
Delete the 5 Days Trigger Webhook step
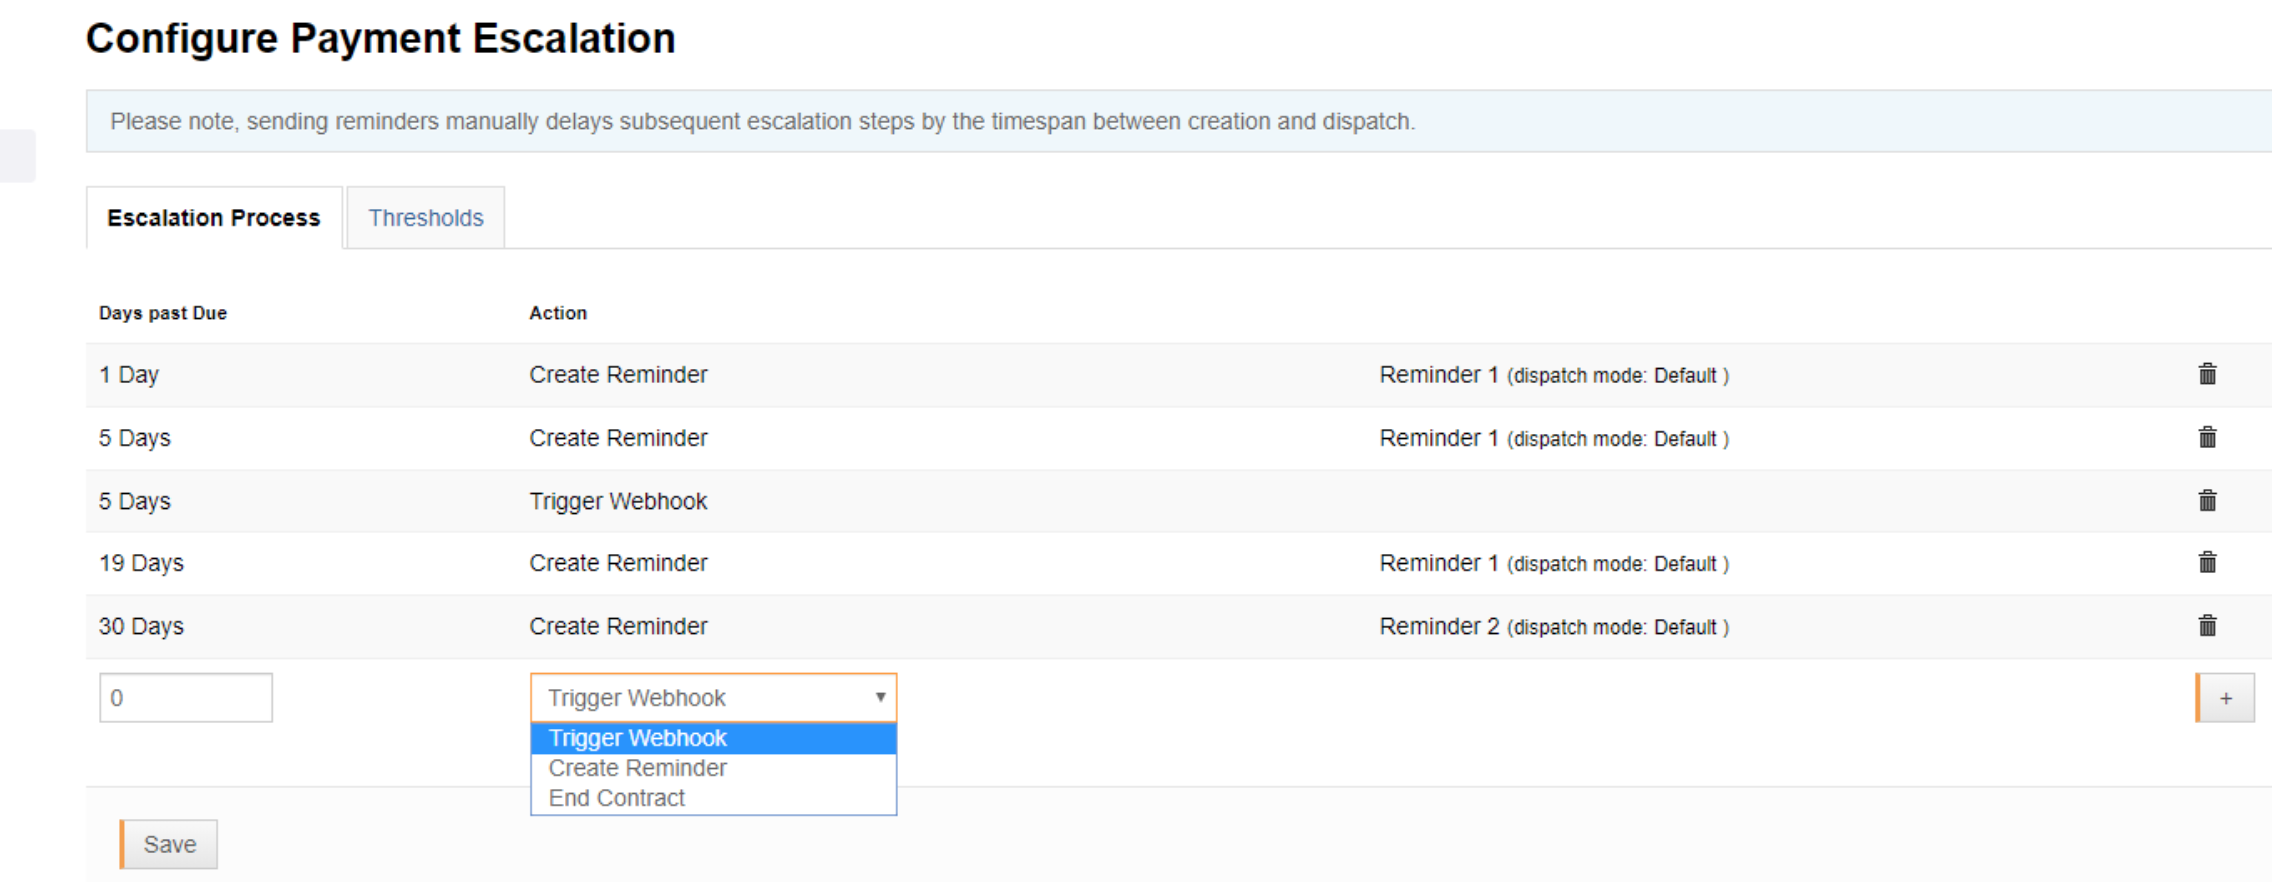pos(2207,500)
